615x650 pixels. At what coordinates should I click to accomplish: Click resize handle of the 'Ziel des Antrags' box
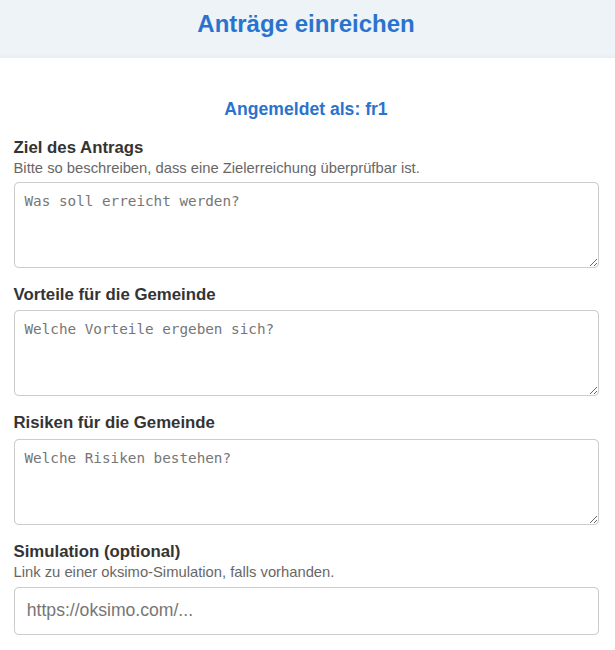coord(592,261)
